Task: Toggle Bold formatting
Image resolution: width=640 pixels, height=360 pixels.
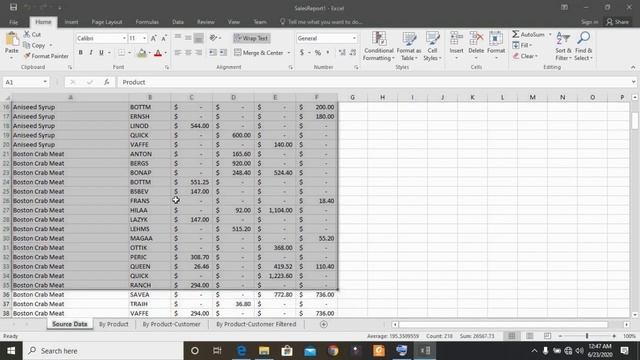Action: click(x=80, y=53)
